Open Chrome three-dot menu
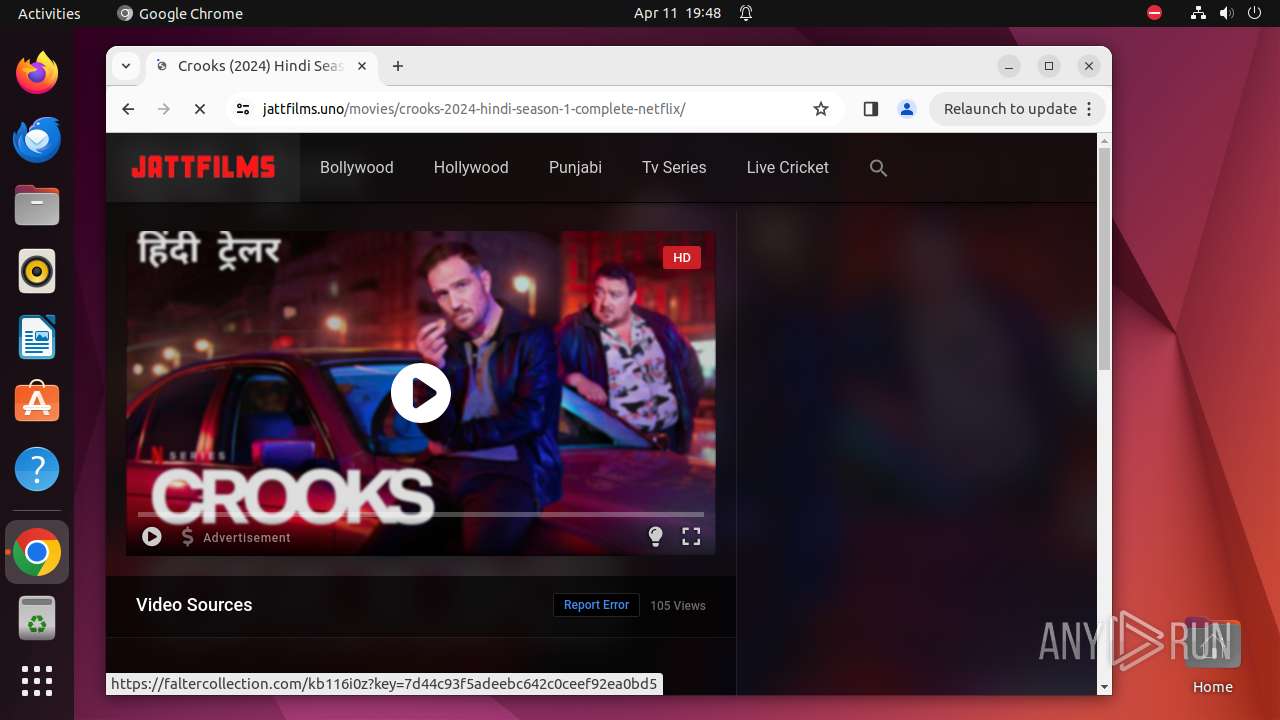The height and width of the screenshot is (720, 1280). 1089,109
